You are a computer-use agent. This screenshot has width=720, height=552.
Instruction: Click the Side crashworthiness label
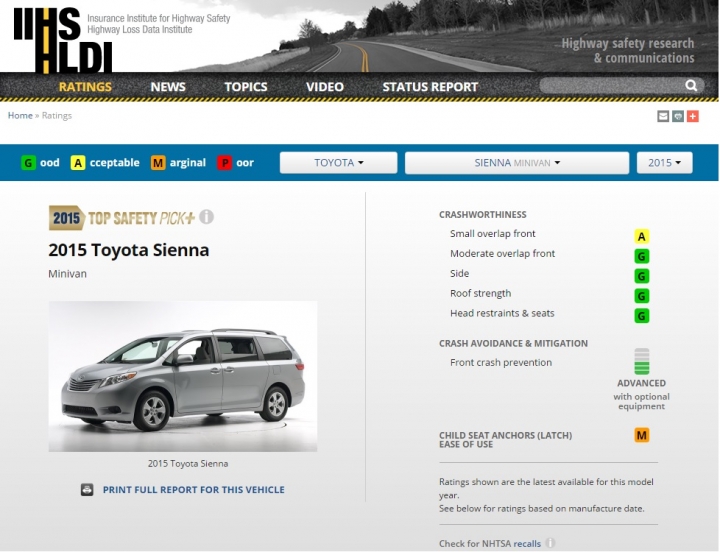pos(460,273)
